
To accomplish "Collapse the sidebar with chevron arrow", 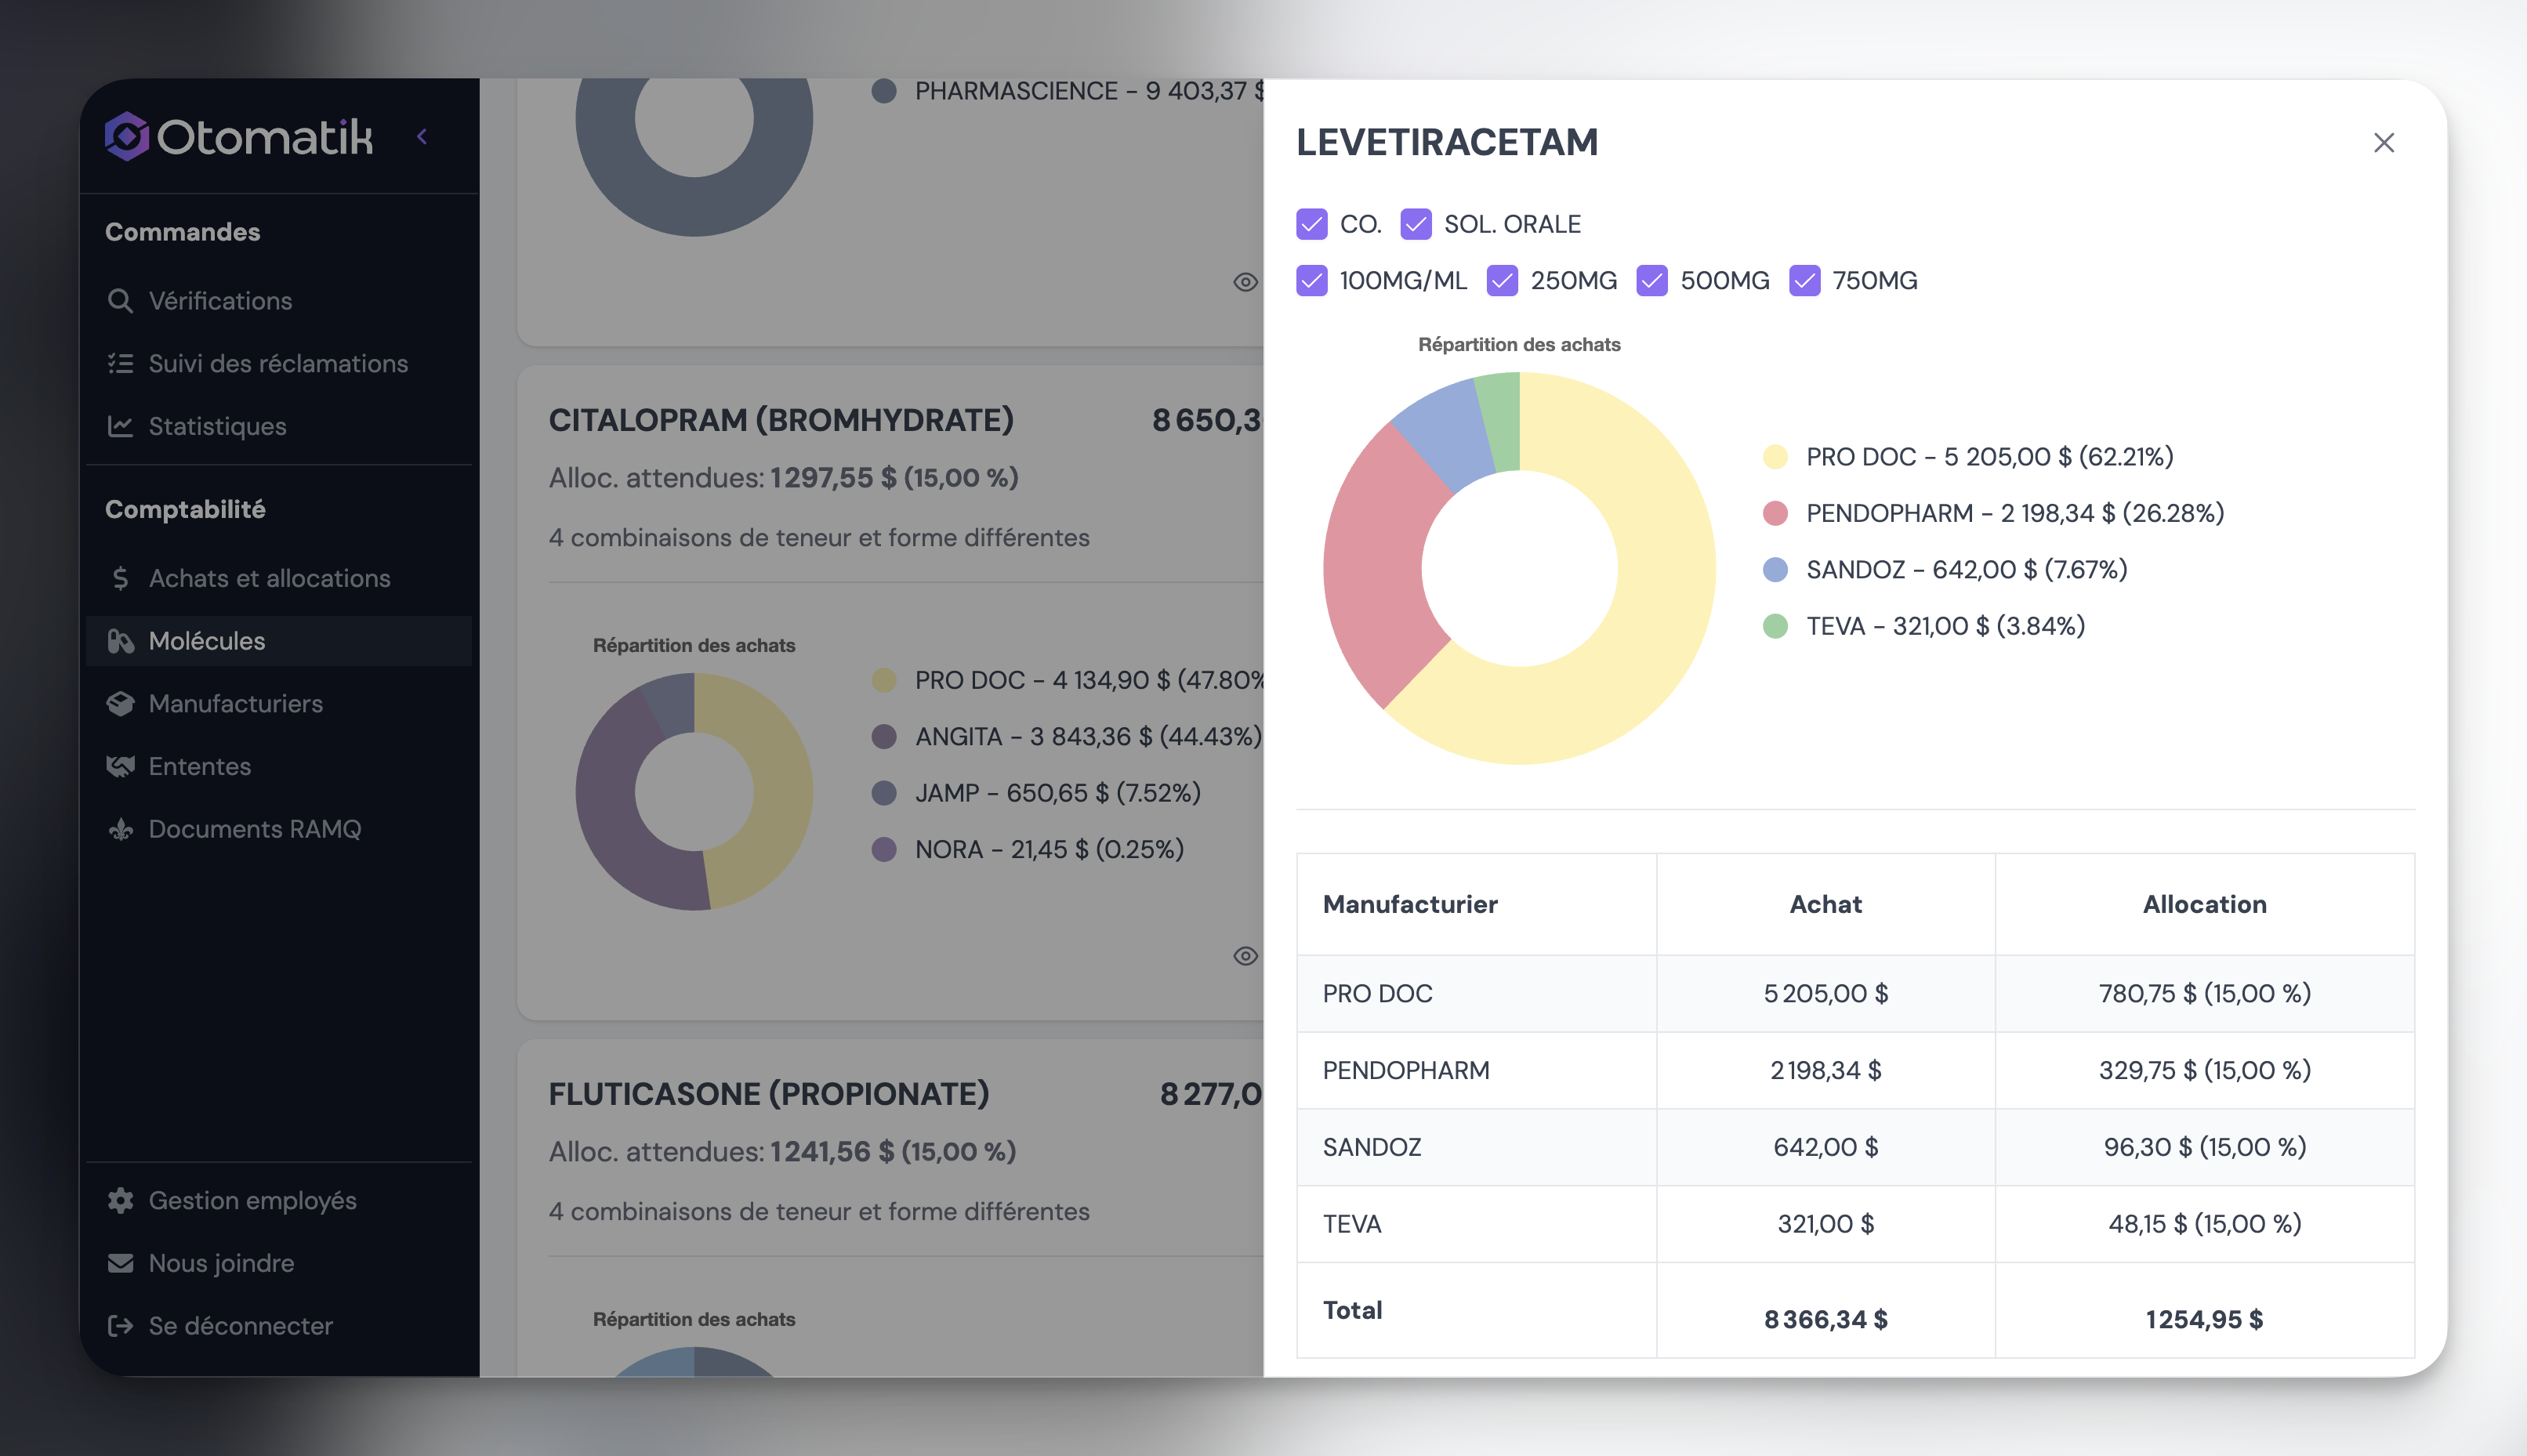I will (422, 136).
